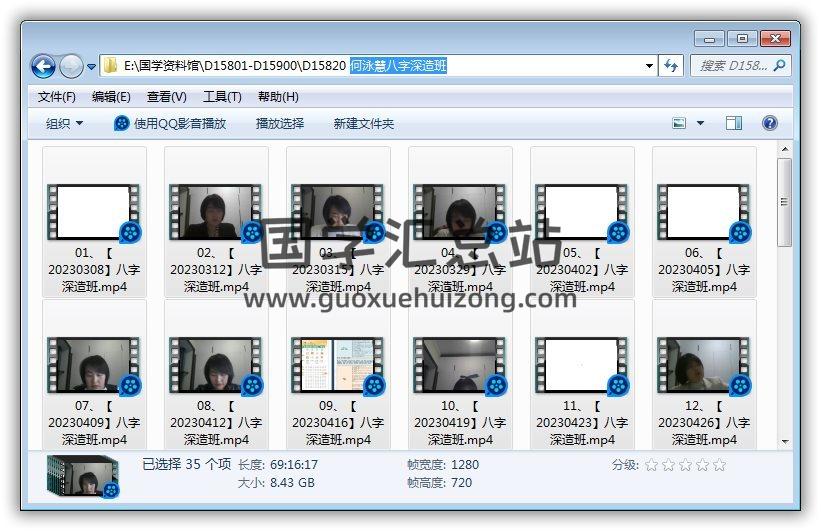The width and height of the screenshot is (821, 531).
Task: Select video thumbnail 06 20230405
Action: (x=703, y=212)
